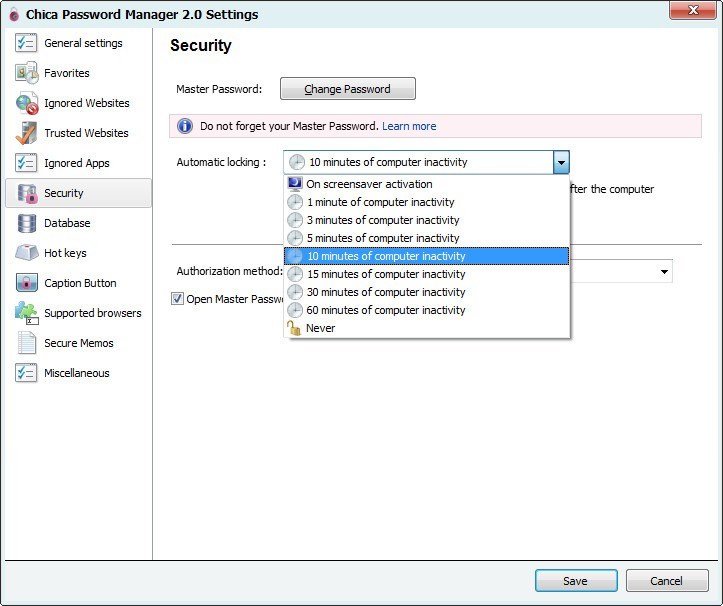The height and width of the screenshot is (606, 723).
Task: Click the Ignored Apps checklist icon
Action: coord(26,163)
